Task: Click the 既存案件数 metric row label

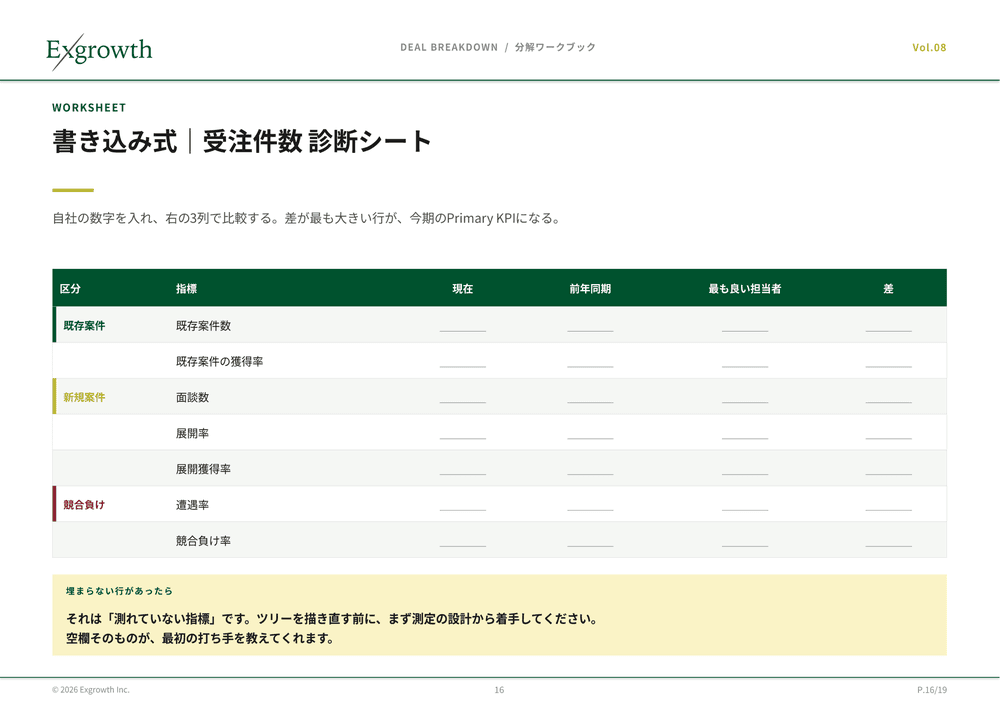Action: click(203, 325)
